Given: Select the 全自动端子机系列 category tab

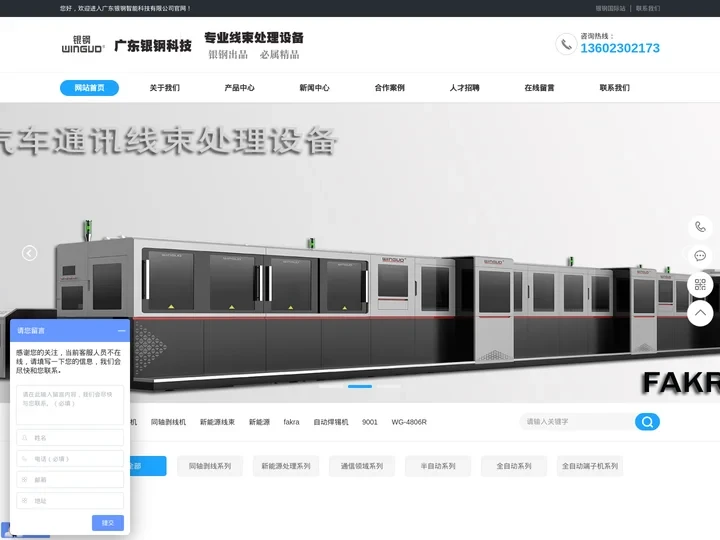Looking at the screenshot, I should click(590, 466).
